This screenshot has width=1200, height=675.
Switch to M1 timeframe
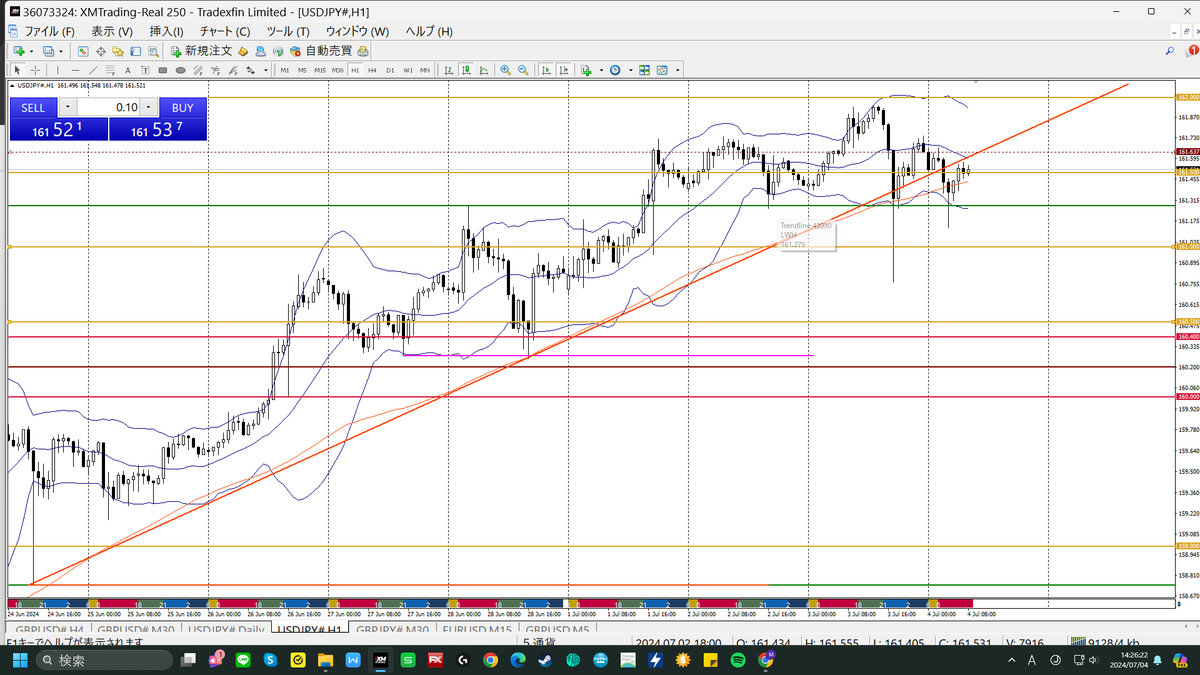pyautogui.click(x=285, y=70)
